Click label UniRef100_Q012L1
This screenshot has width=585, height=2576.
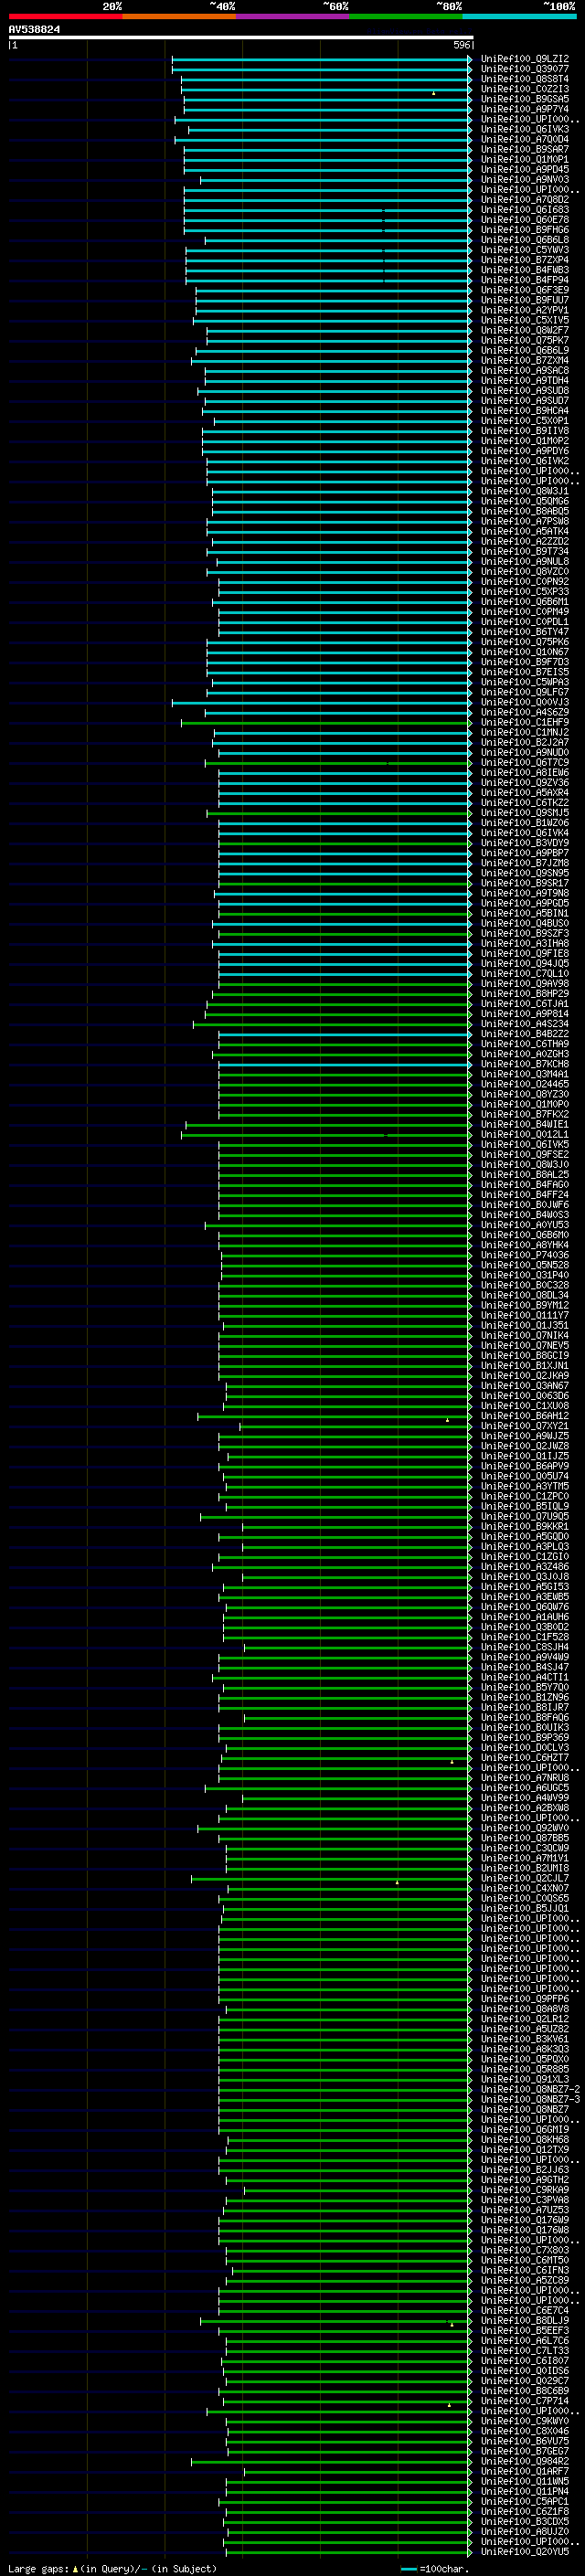[524, 1135]
